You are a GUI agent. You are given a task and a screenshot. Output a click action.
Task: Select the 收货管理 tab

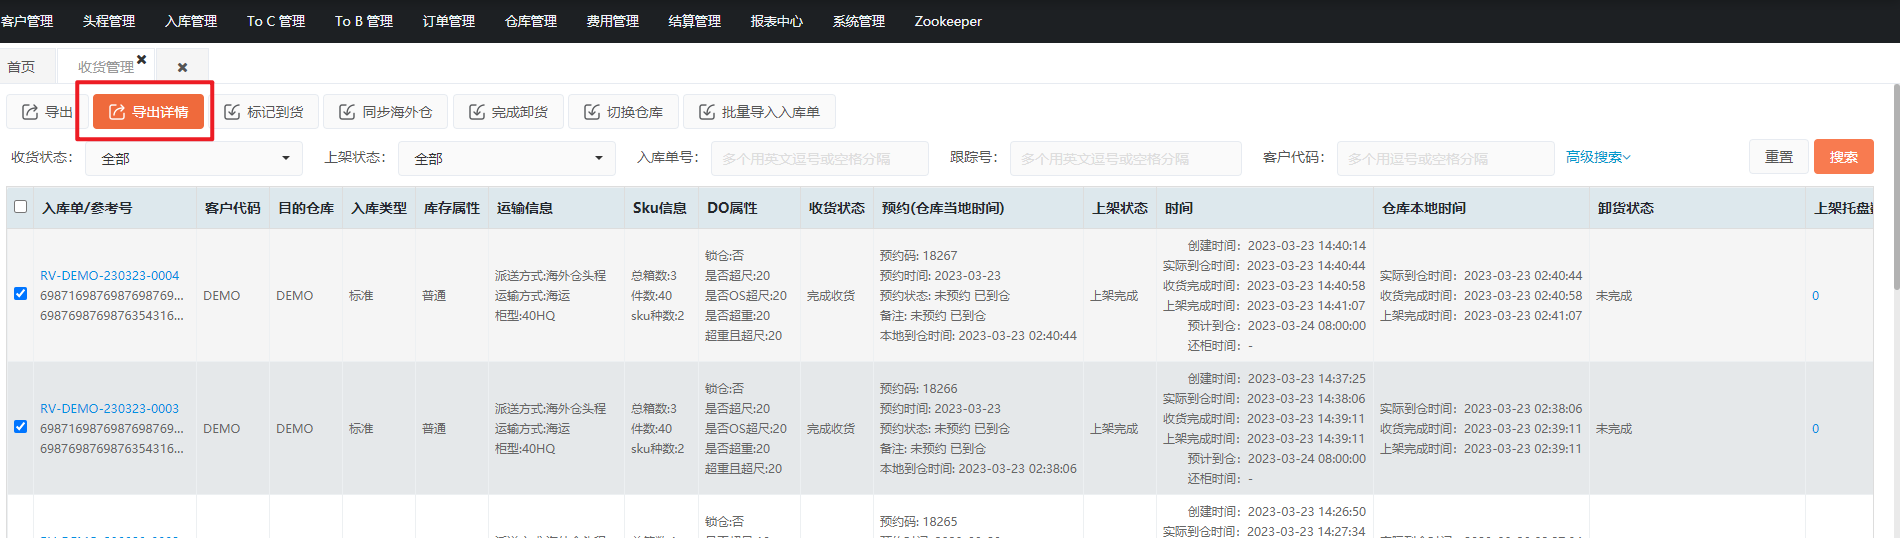(x=106, y=67)
